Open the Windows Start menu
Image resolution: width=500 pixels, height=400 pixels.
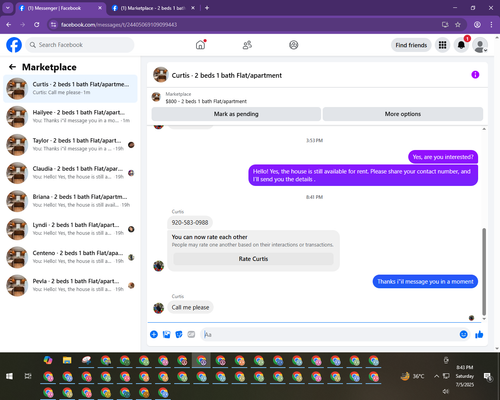click(x=9, y=376)
